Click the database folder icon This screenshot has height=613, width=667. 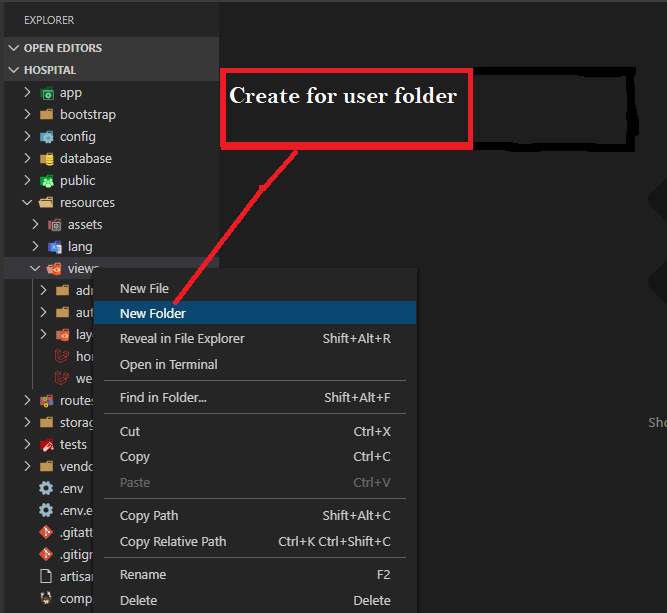tap(46, 159)
